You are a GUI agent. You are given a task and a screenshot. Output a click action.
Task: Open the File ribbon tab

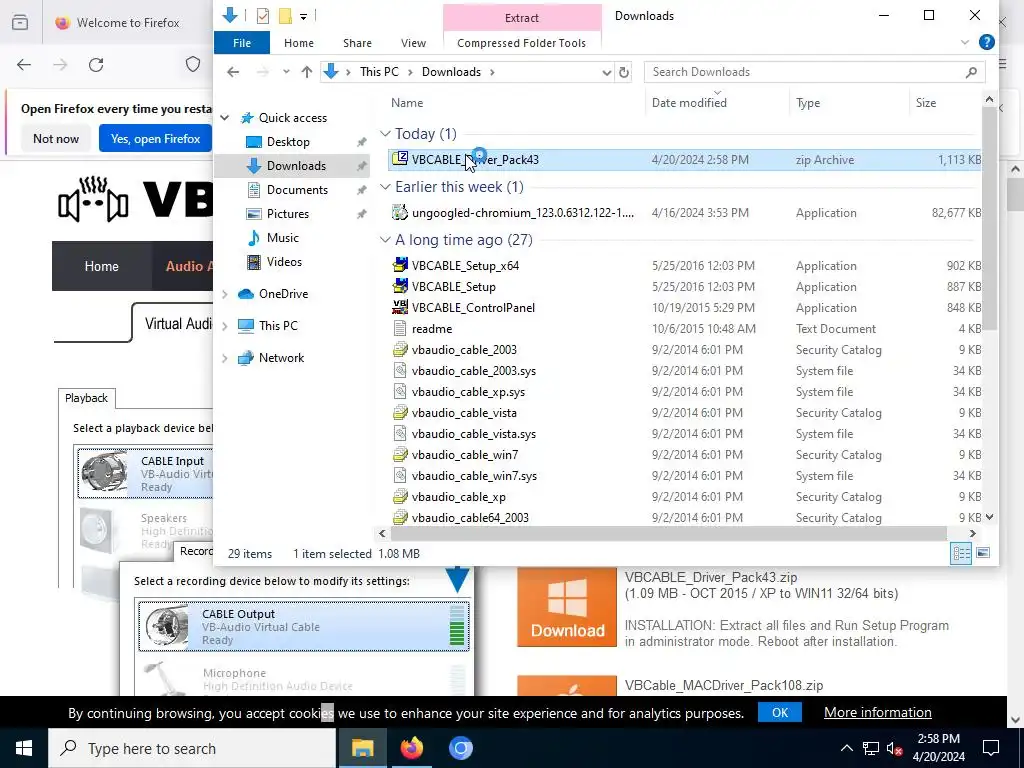pyautogui.click(x=242, y=43)
